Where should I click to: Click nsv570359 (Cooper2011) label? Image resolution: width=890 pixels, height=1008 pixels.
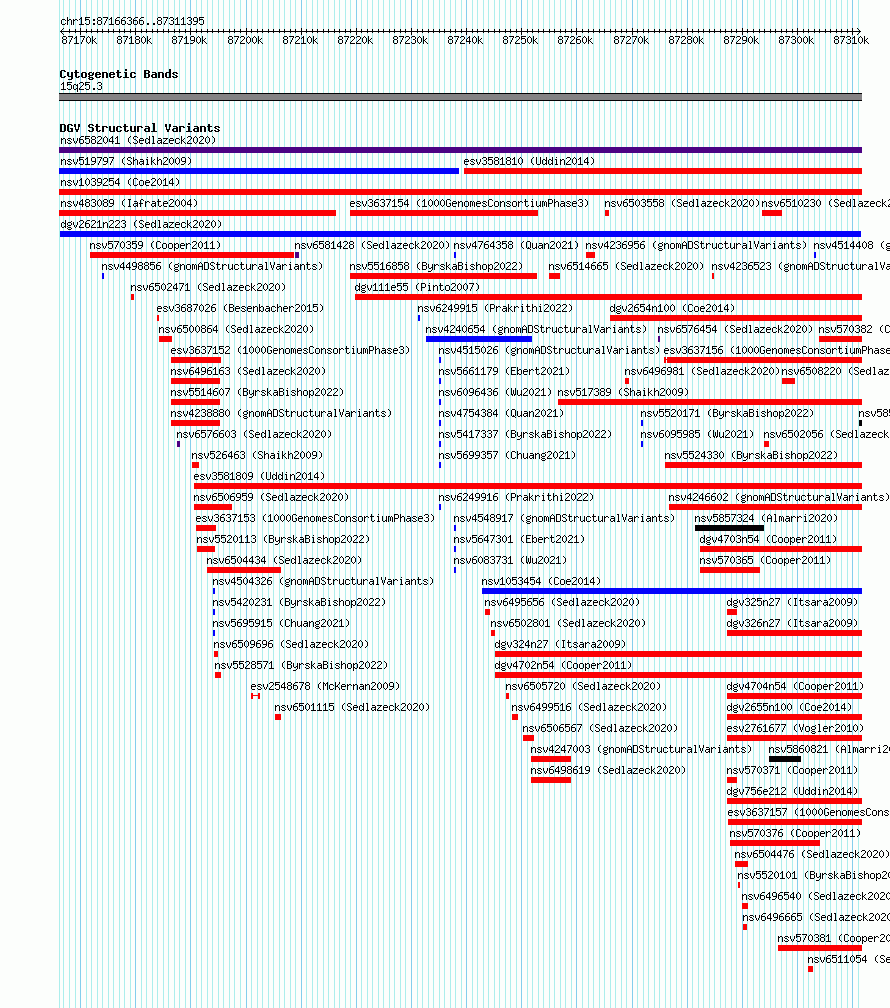click(155, 246)
